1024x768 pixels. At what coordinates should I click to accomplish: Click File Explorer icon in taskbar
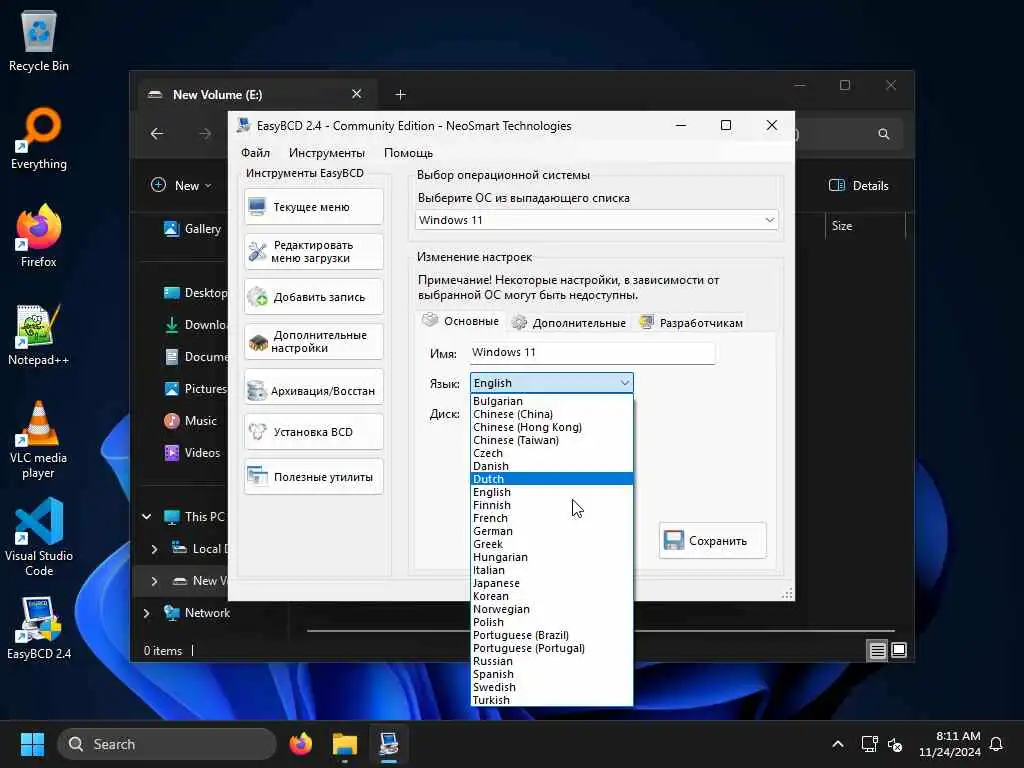pyautogui.click(x=345, y=744)
